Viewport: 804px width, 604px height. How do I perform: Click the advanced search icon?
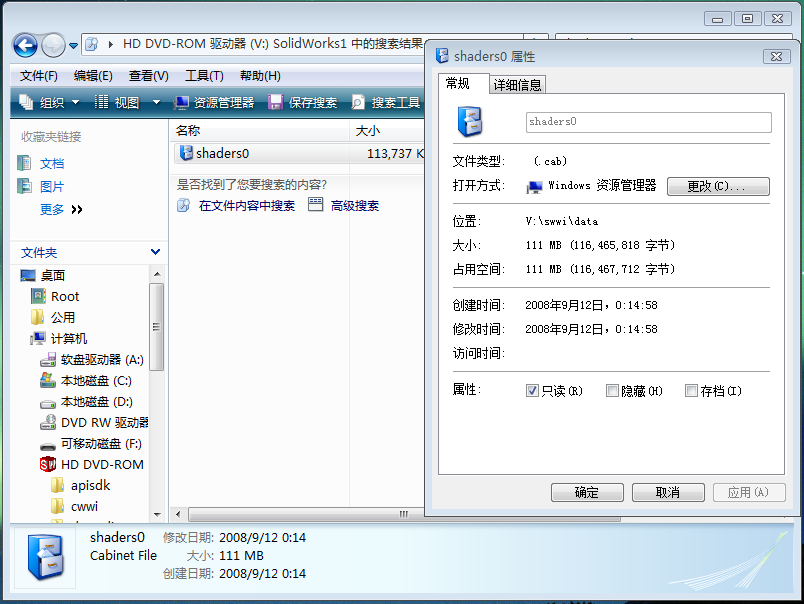315,205
